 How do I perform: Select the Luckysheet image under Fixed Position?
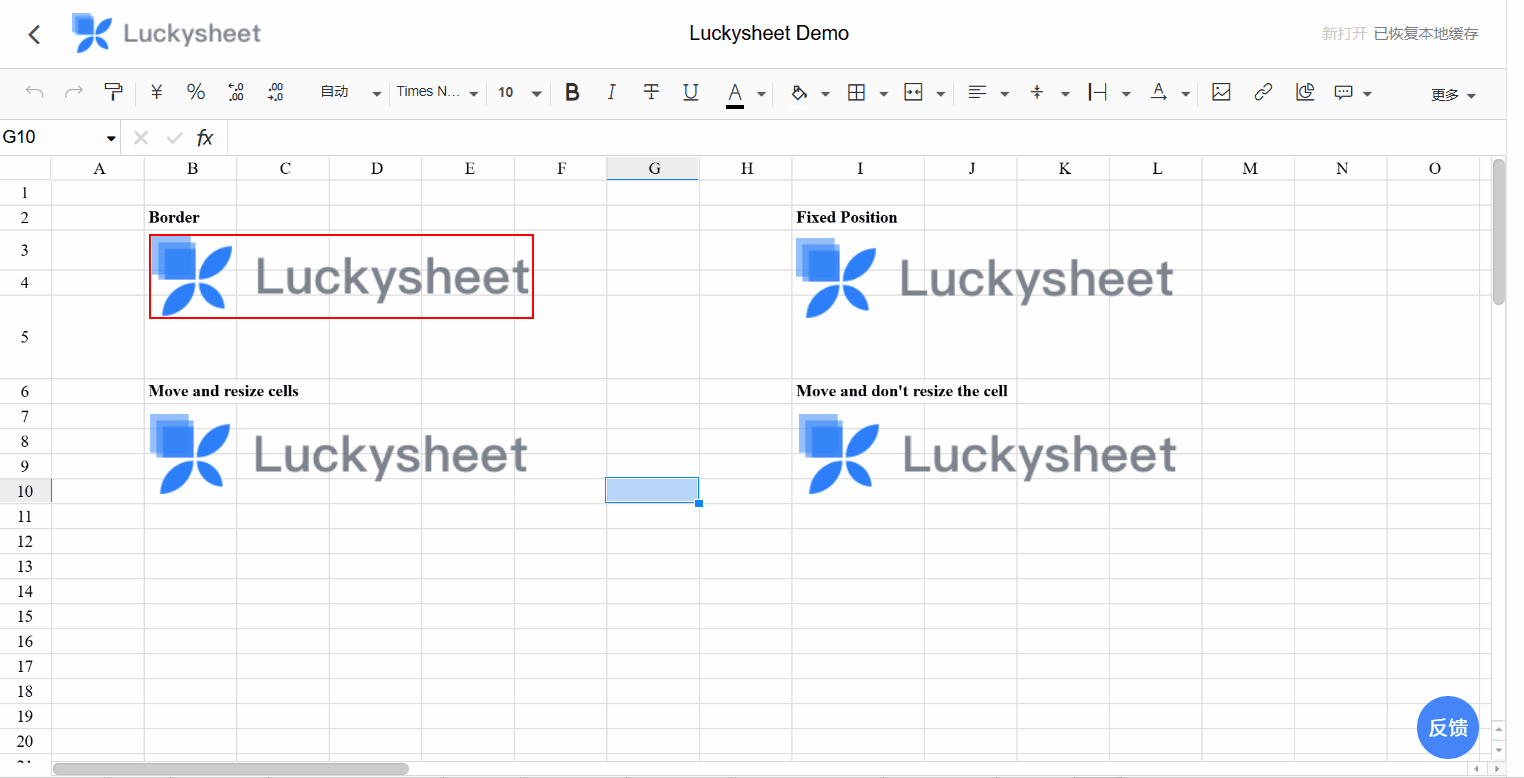pyautogui.click(x=985, y=278)
